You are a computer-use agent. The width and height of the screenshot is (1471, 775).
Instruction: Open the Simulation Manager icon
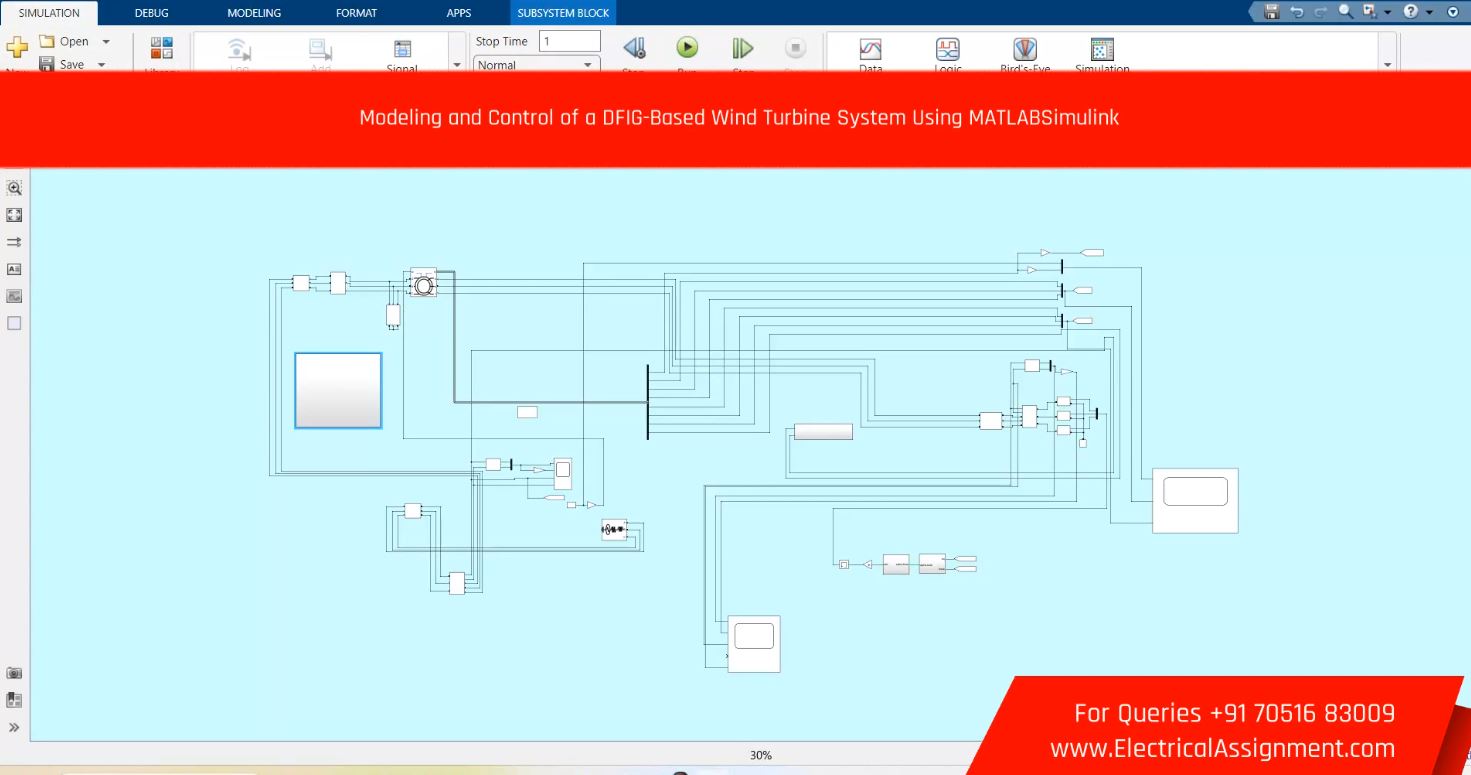point(1102,49)
